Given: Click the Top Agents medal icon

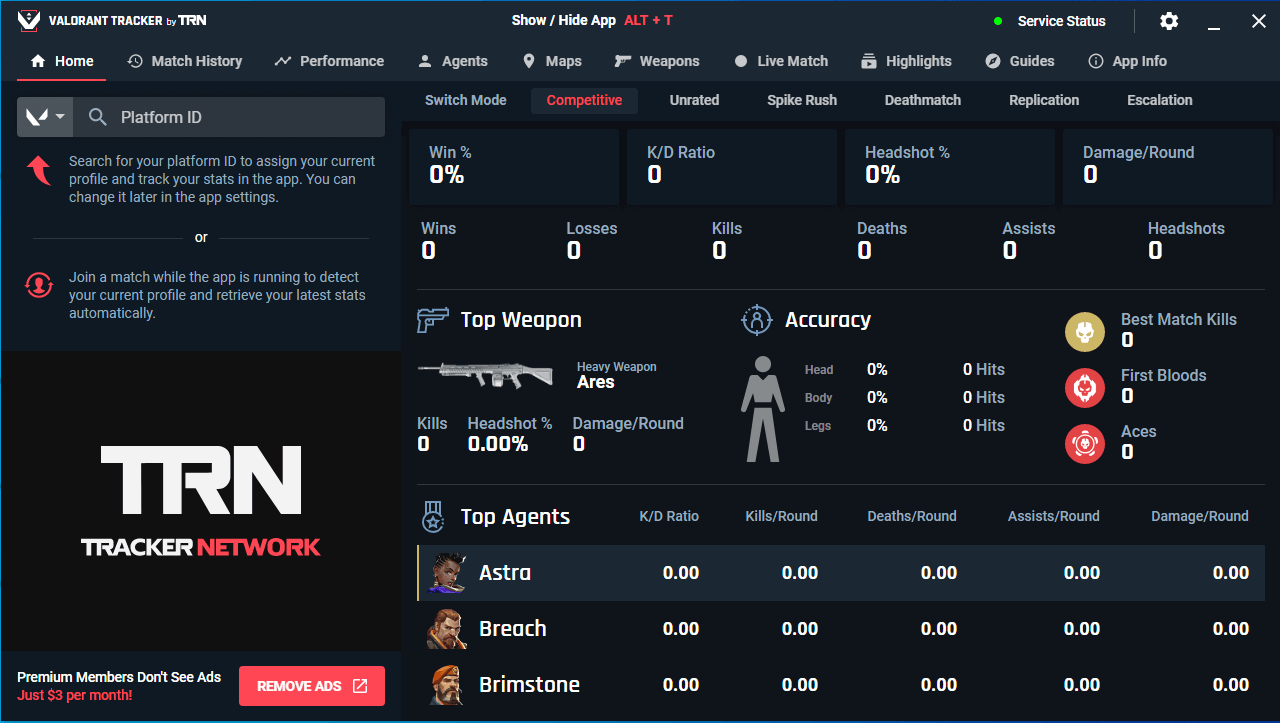Looking at the screenshot, I should click(x=433, y=517).
